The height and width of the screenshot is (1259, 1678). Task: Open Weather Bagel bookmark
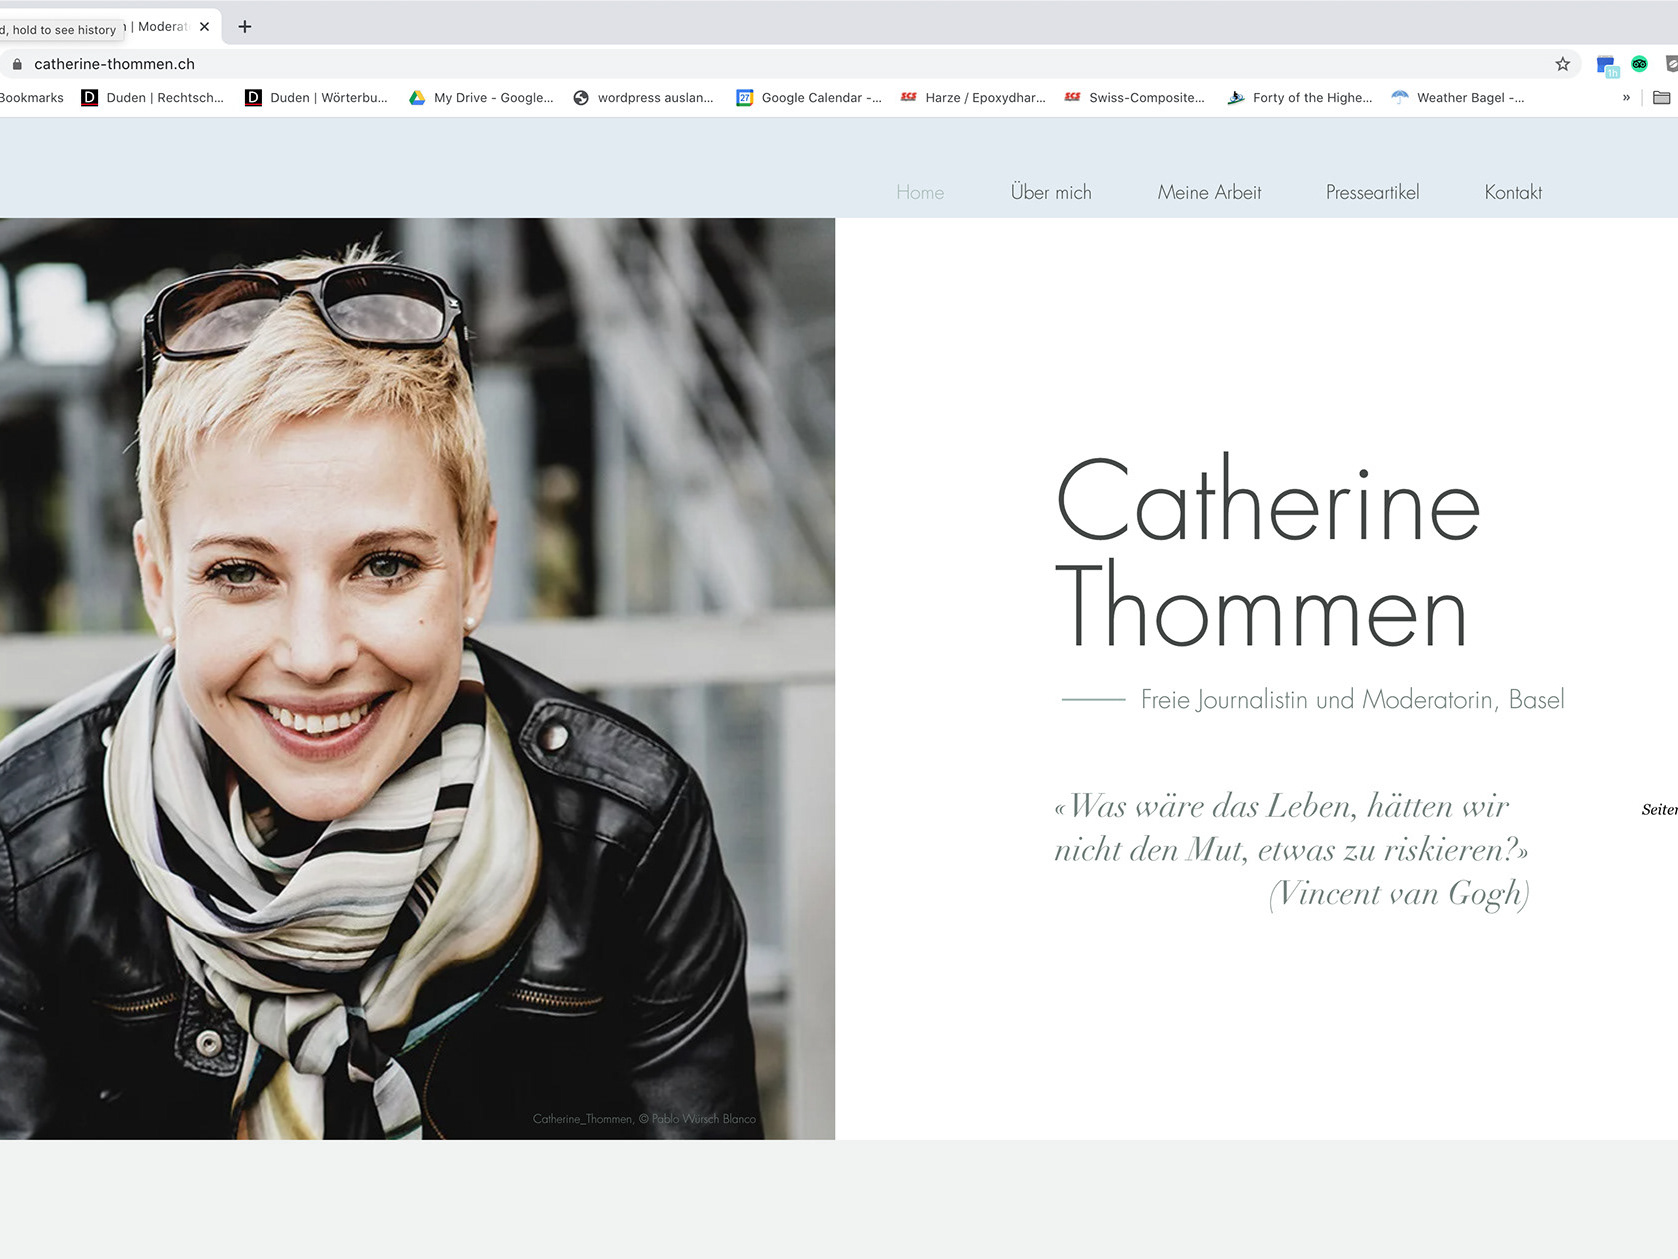(x=1459, y=98)
